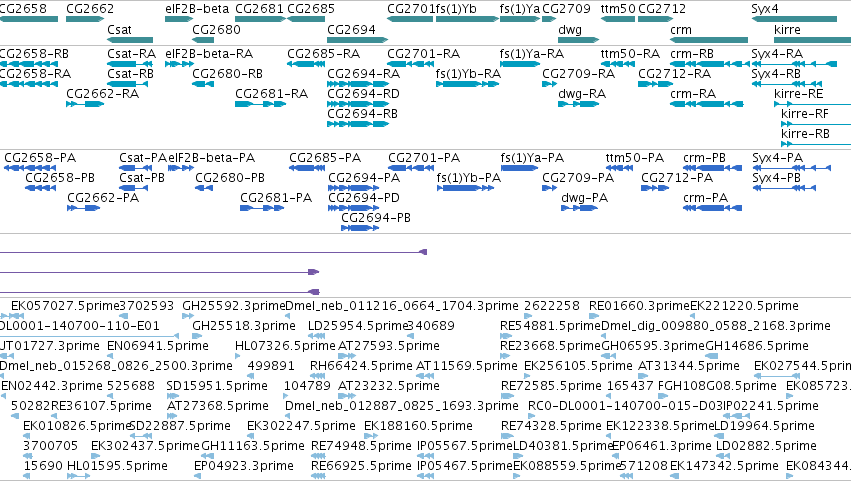
Task: Click transcript fs(1)Ya-RA
Action: click(520, 64)
